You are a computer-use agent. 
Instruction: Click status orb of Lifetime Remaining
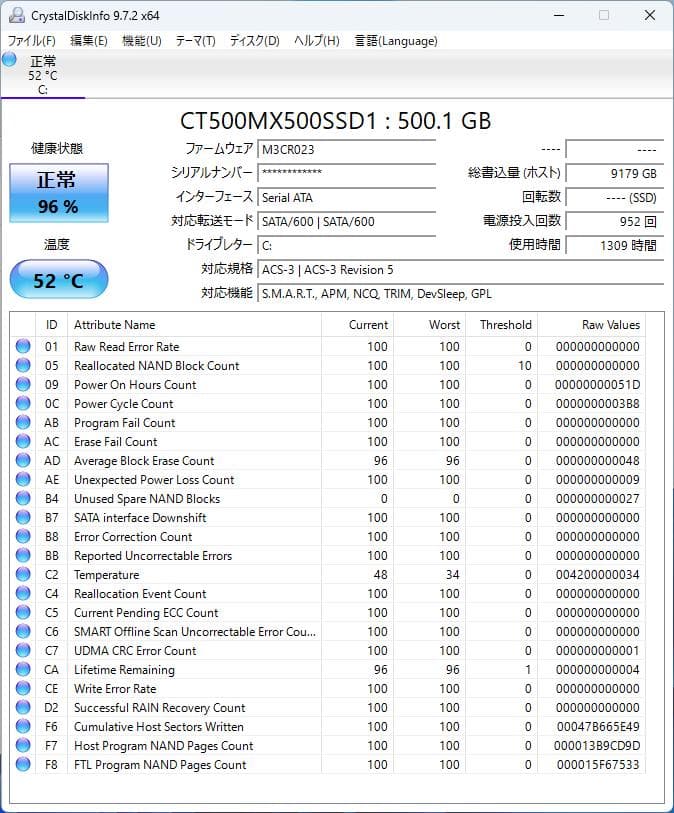point(23,669)
